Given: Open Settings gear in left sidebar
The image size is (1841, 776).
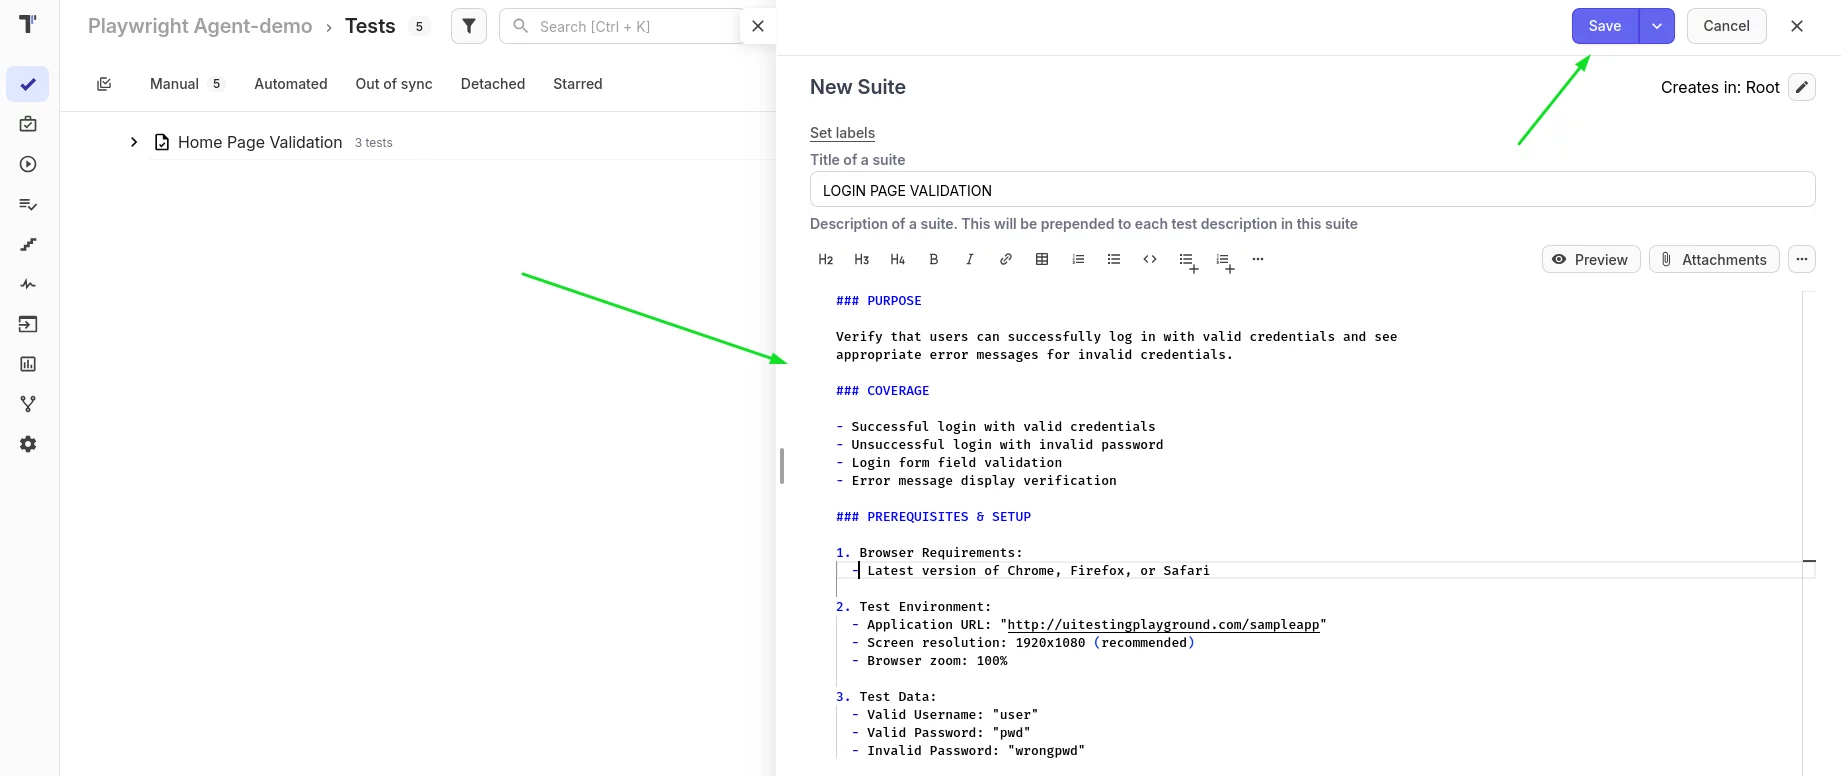Looking at the screenshot, I should (28, 444).
